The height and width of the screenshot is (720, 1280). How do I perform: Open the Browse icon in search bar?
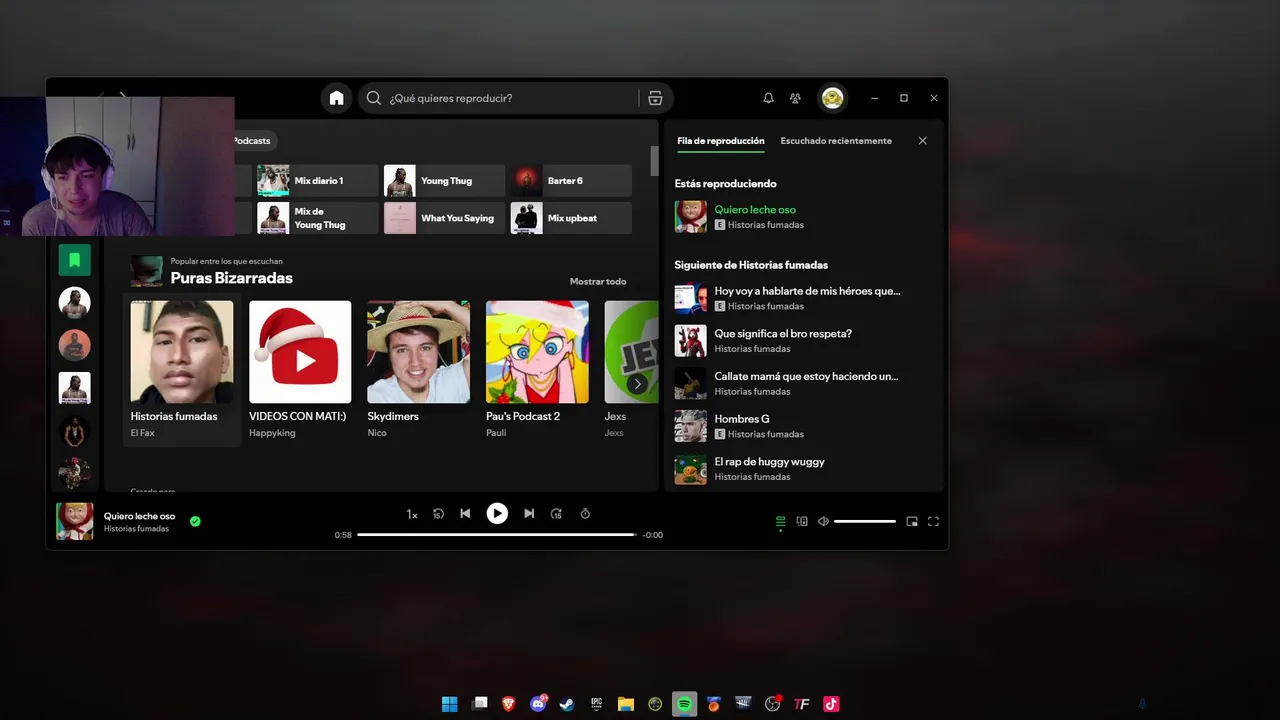(655, 98)
